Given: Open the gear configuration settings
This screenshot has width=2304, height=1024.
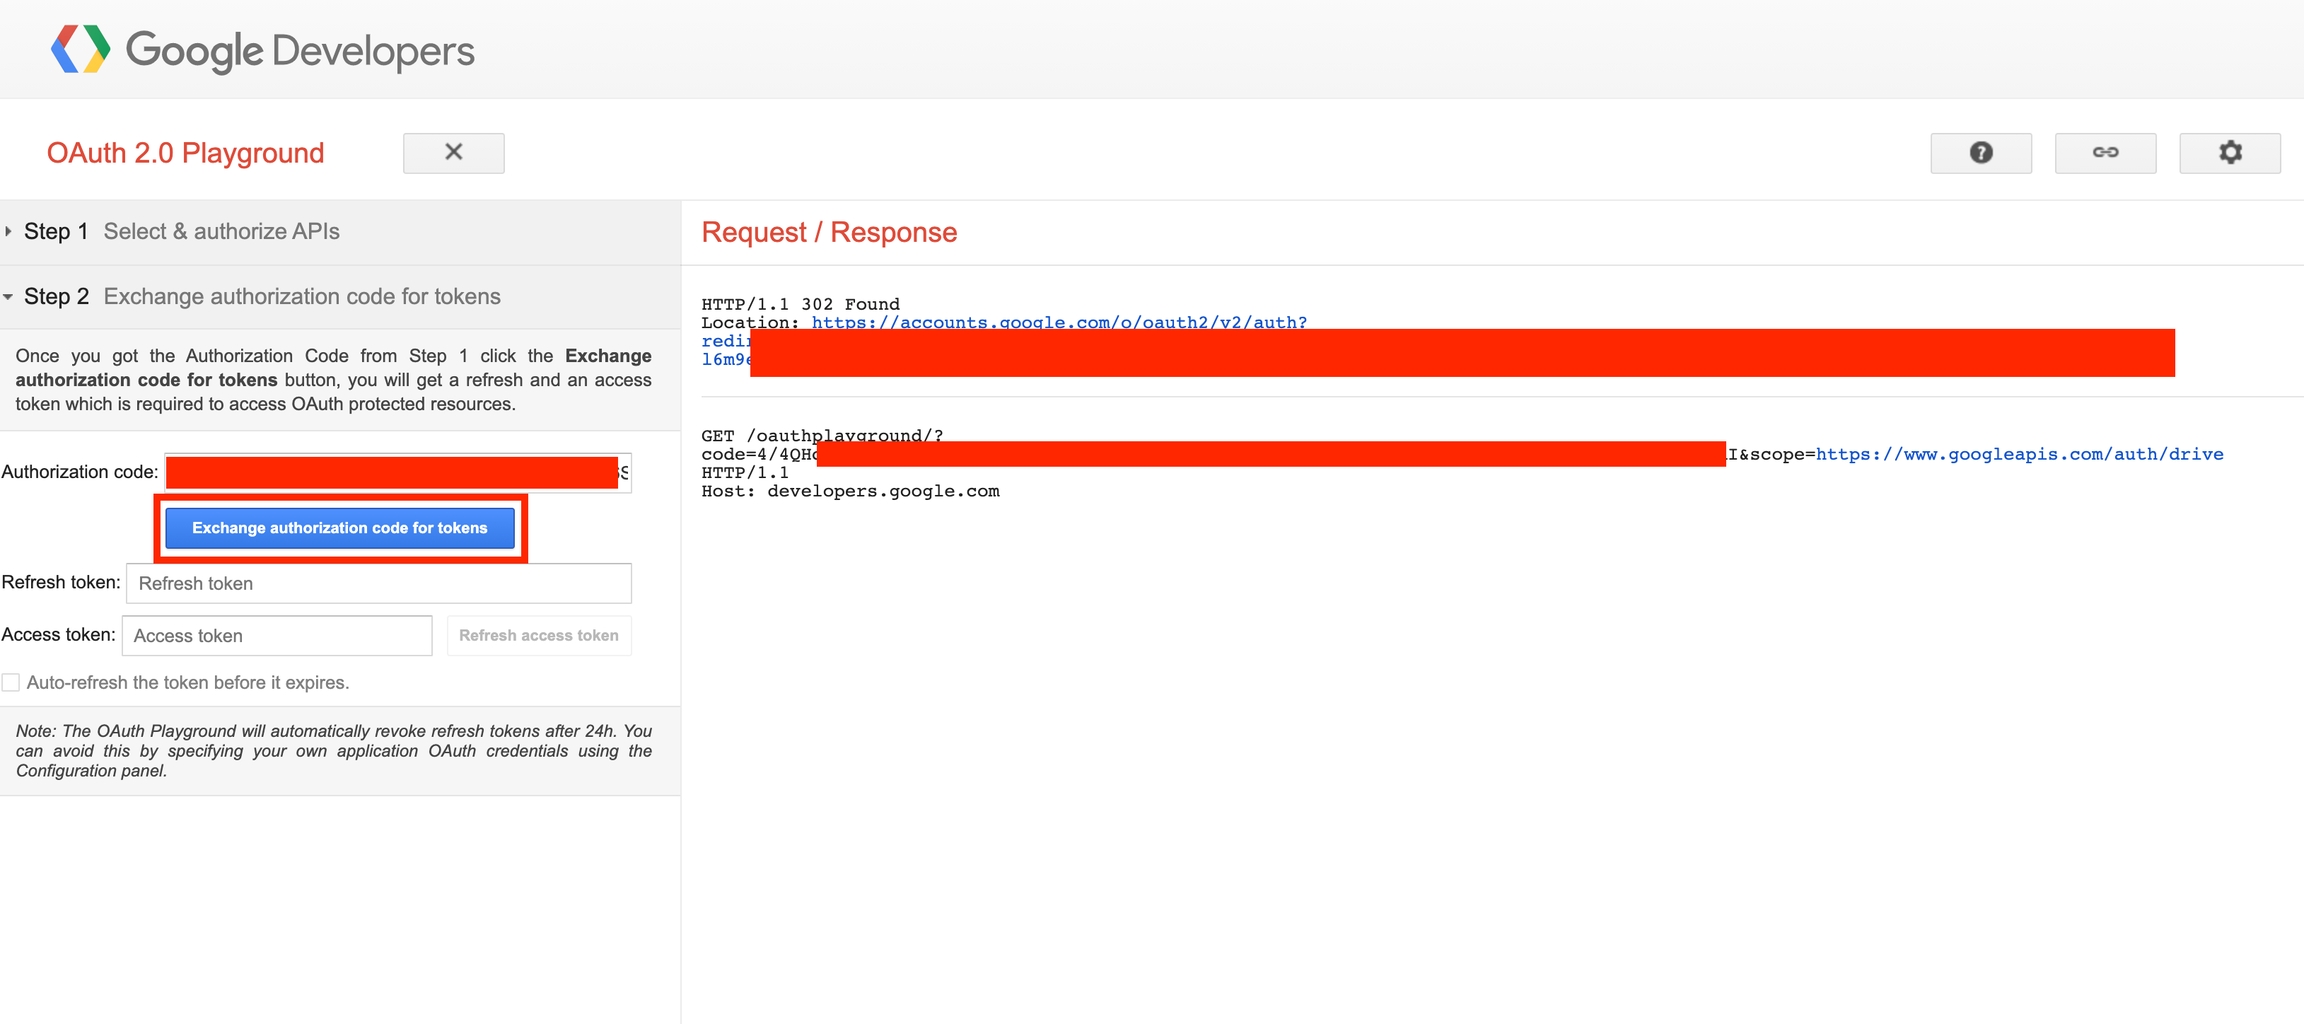Looking at the screenshot, I should (x=2229, y=153).
